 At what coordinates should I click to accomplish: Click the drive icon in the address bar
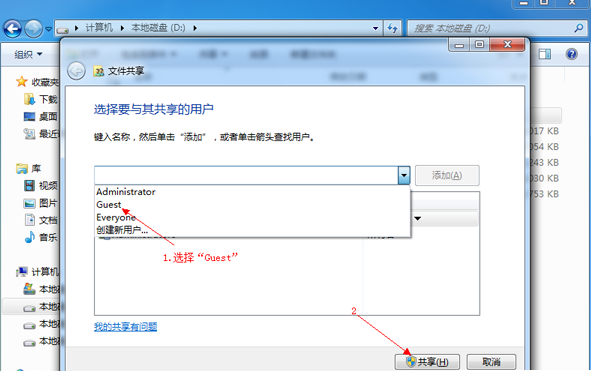[63, 29]
